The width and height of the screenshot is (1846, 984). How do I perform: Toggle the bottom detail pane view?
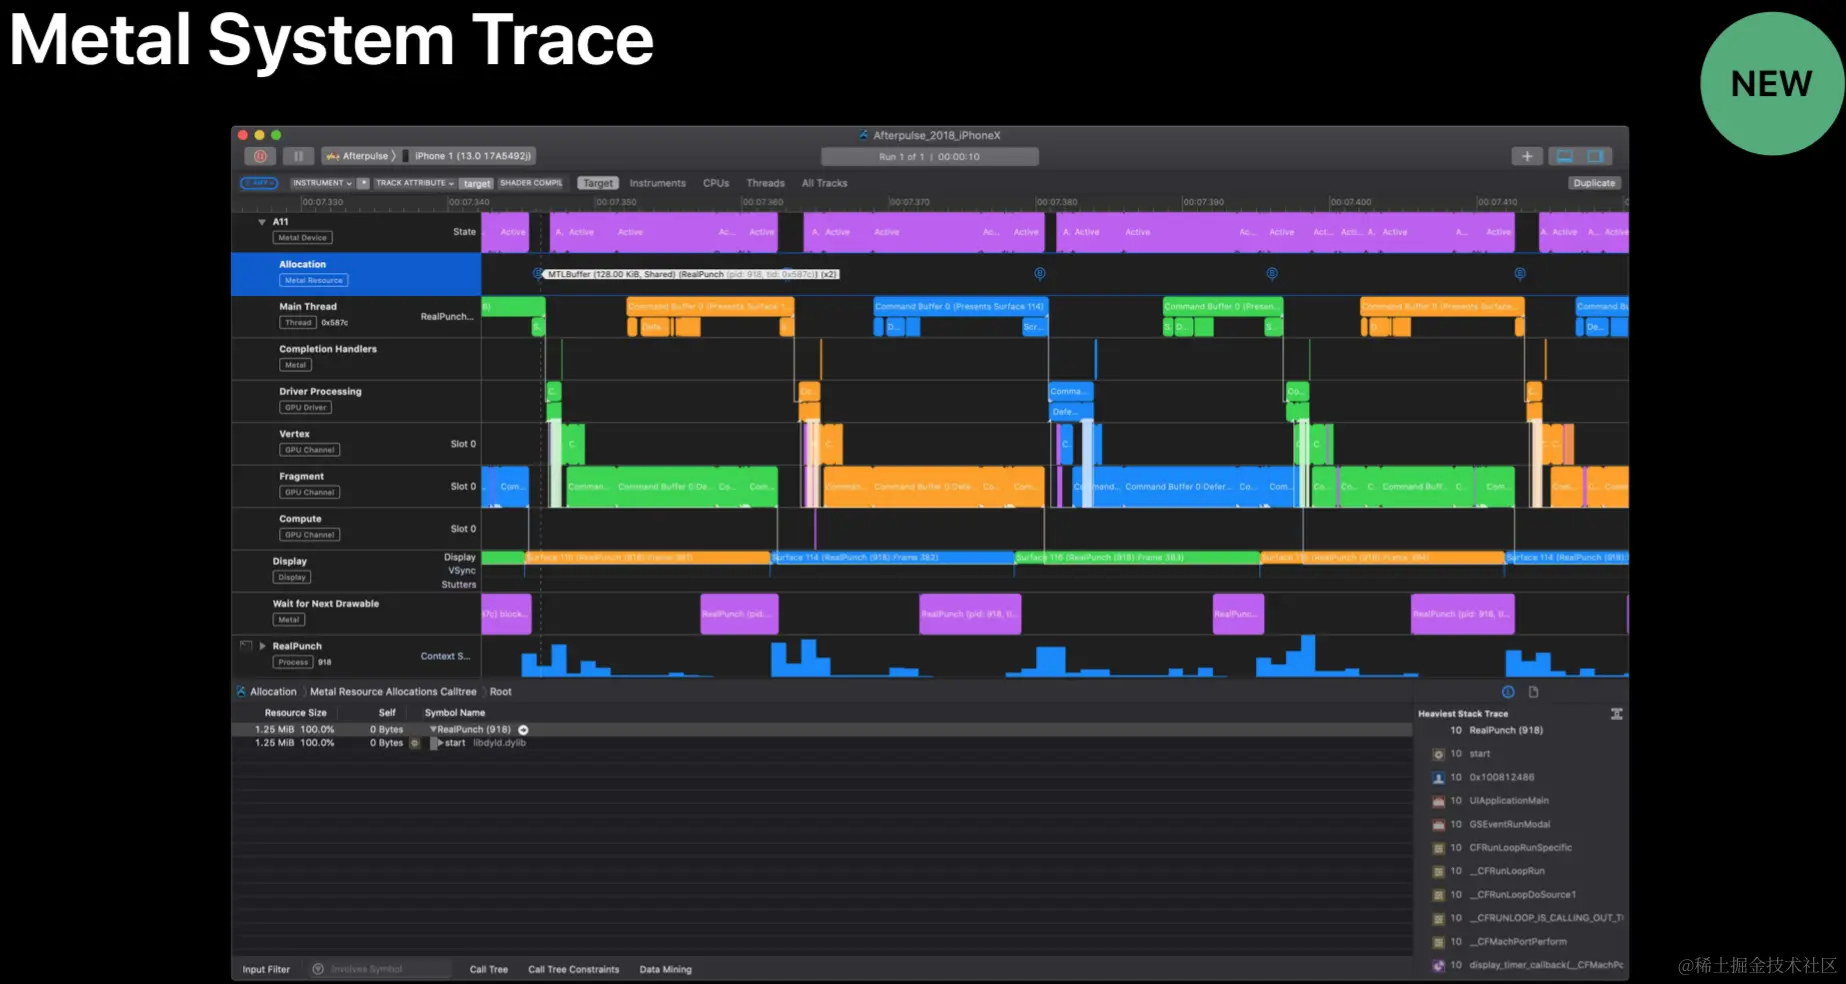pyautogui.click(x=1565, y=156)
